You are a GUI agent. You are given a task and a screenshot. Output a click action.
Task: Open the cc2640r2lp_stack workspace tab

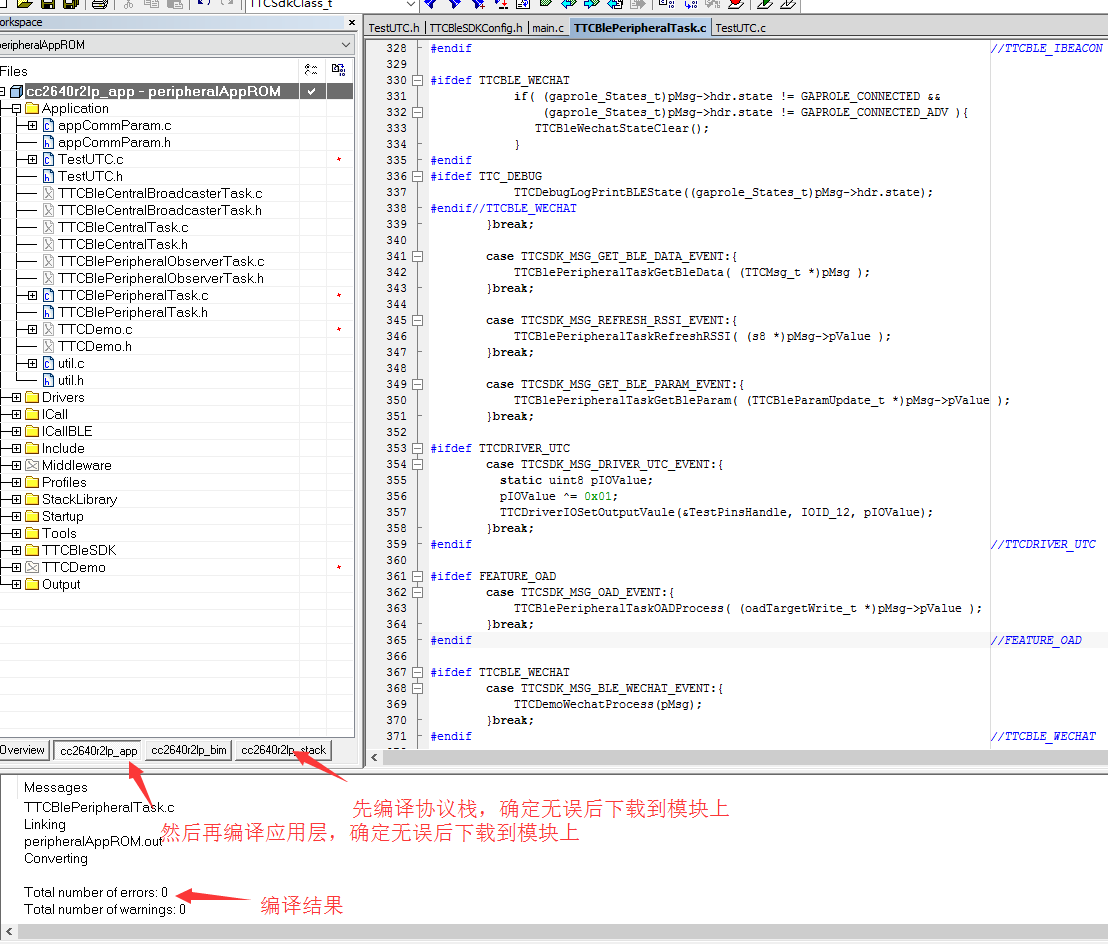(283, 750)
